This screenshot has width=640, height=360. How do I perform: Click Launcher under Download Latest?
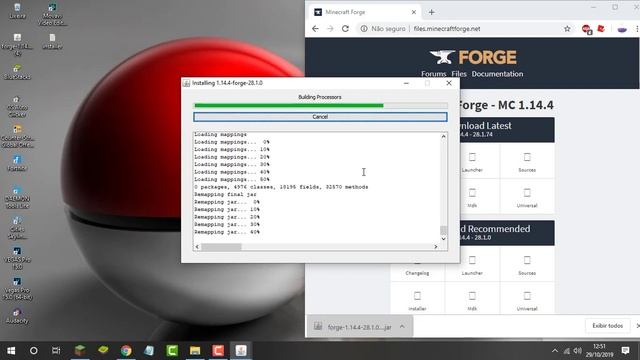472,162
